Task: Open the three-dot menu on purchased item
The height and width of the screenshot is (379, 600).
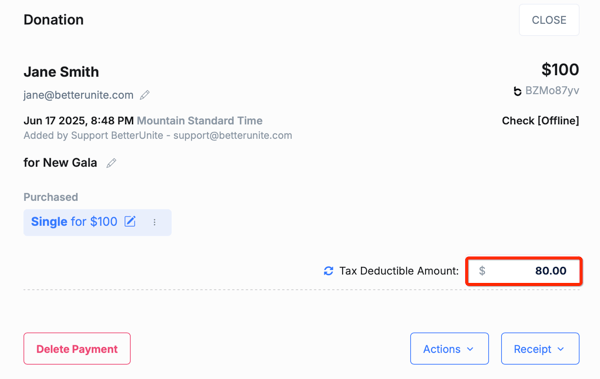Action: tap(155, 222)
